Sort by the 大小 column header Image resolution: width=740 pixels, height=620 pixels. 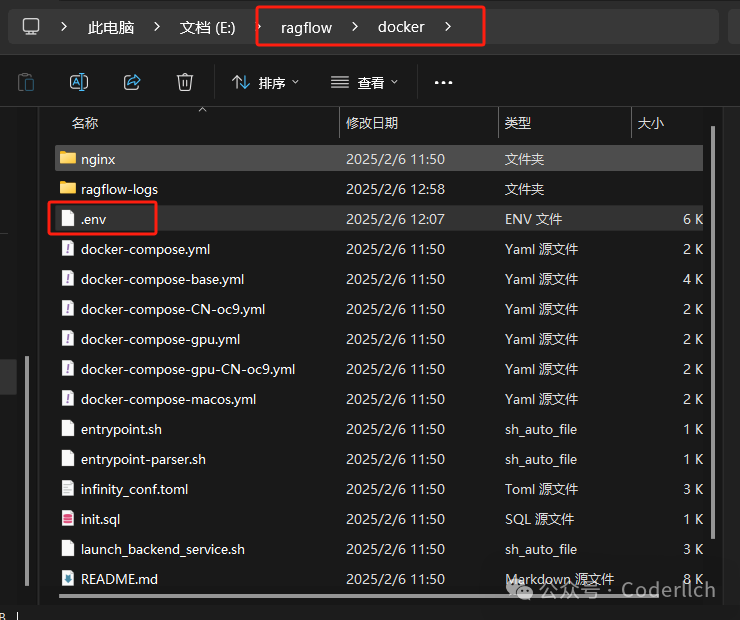pos(650,123)
